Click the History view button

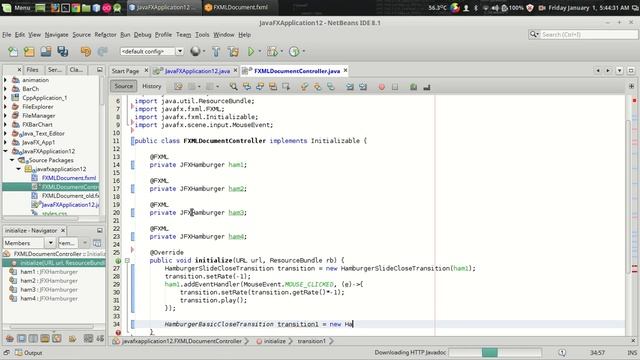point(152,86)
